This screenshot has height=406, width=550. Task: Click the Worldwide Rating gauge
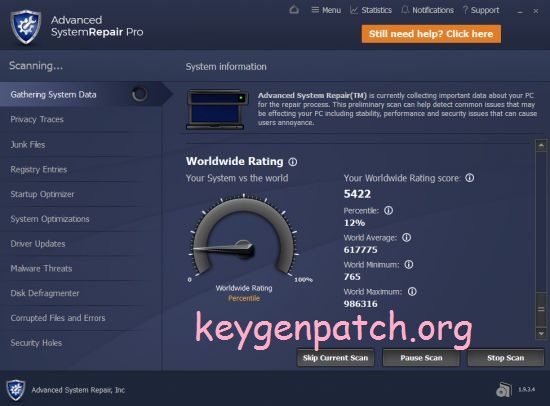click(x=244, y=237)
